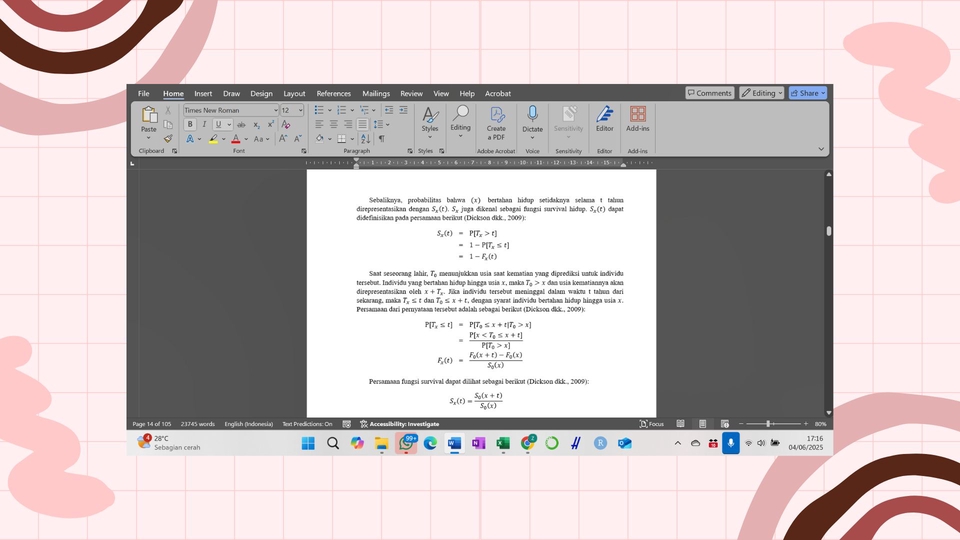Open Excel from the taskbar
Image resolution: width=960 pixels, height=540 pixels.
(x=503, y=443)
